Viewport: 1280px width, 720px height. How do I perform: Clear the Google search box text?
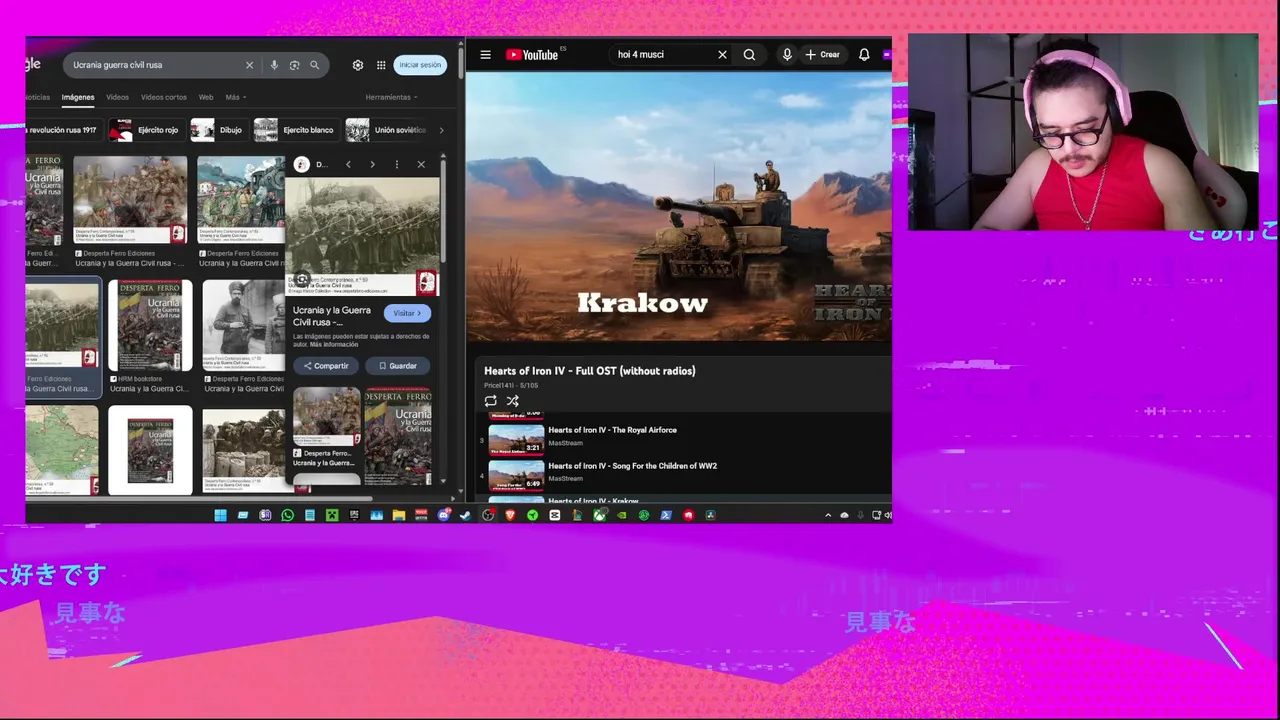(x=249, y=65)
